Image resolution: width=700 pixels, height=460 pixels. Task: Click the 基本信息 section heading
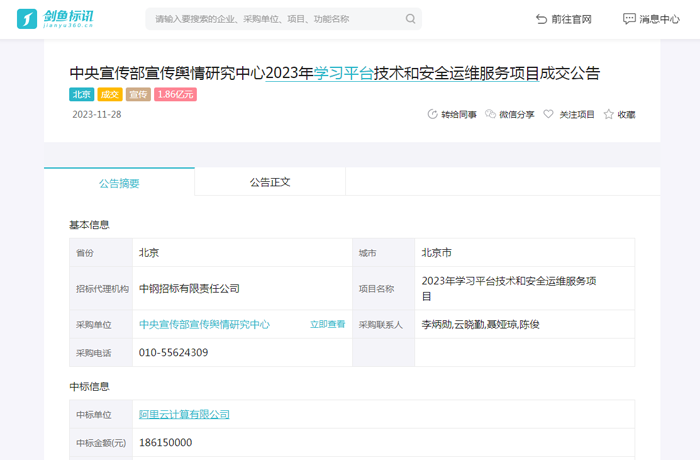click(x=89, y=225)
